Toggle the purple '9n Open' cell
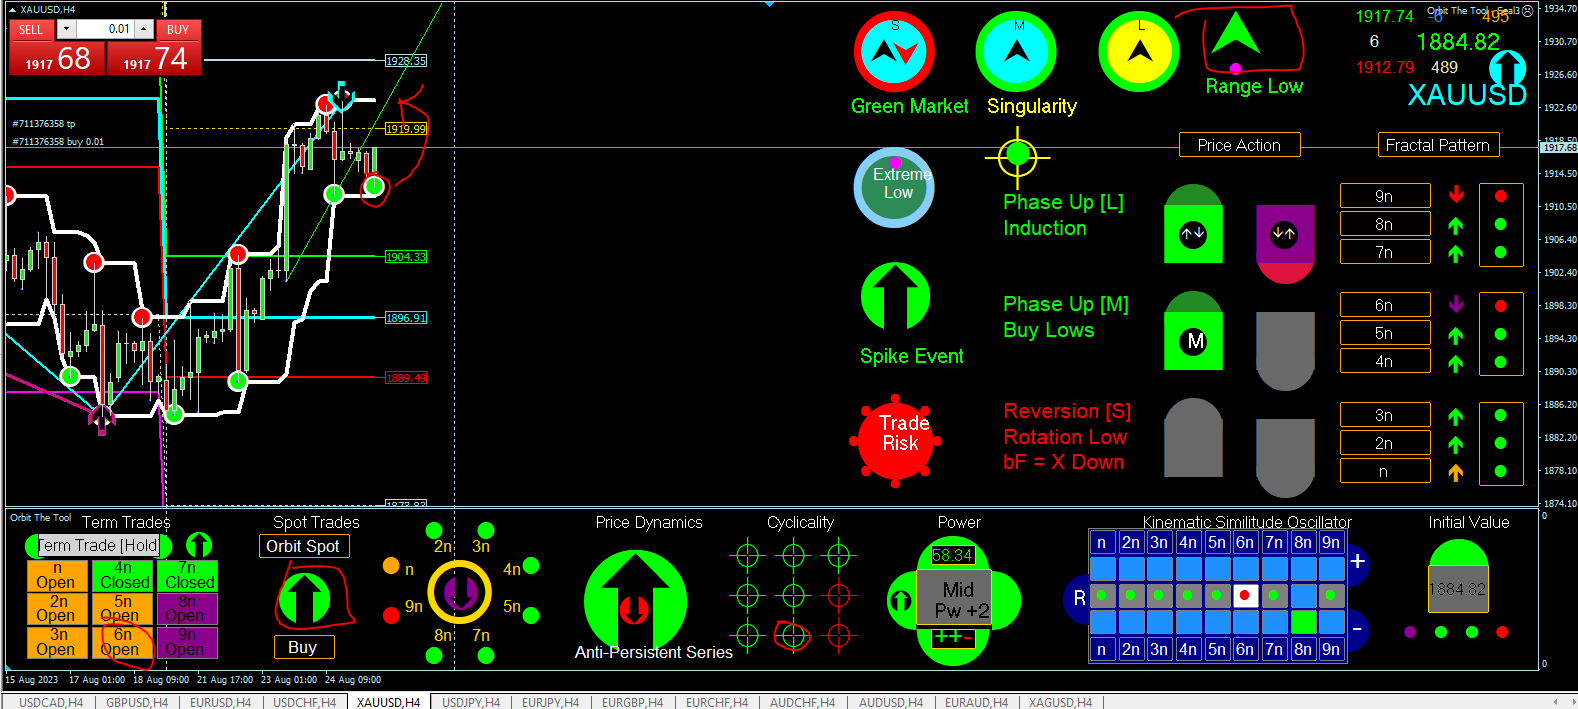The height and width of the screenshot is (709, 1578). tap(187, 642)
